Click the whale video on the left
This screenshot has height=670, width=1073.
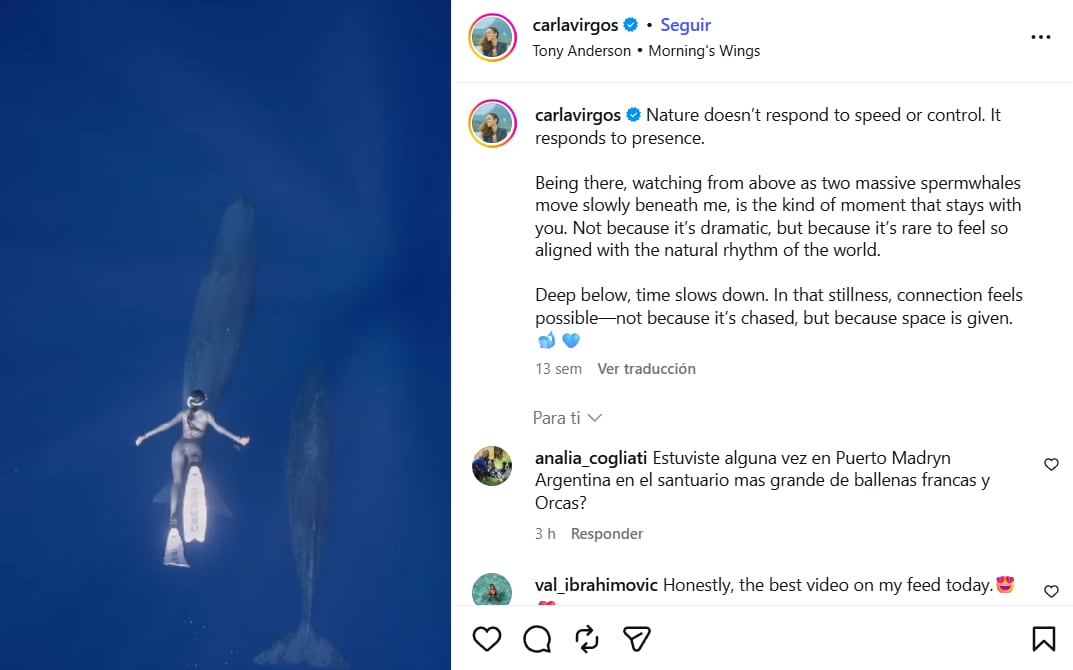(225, 335)
